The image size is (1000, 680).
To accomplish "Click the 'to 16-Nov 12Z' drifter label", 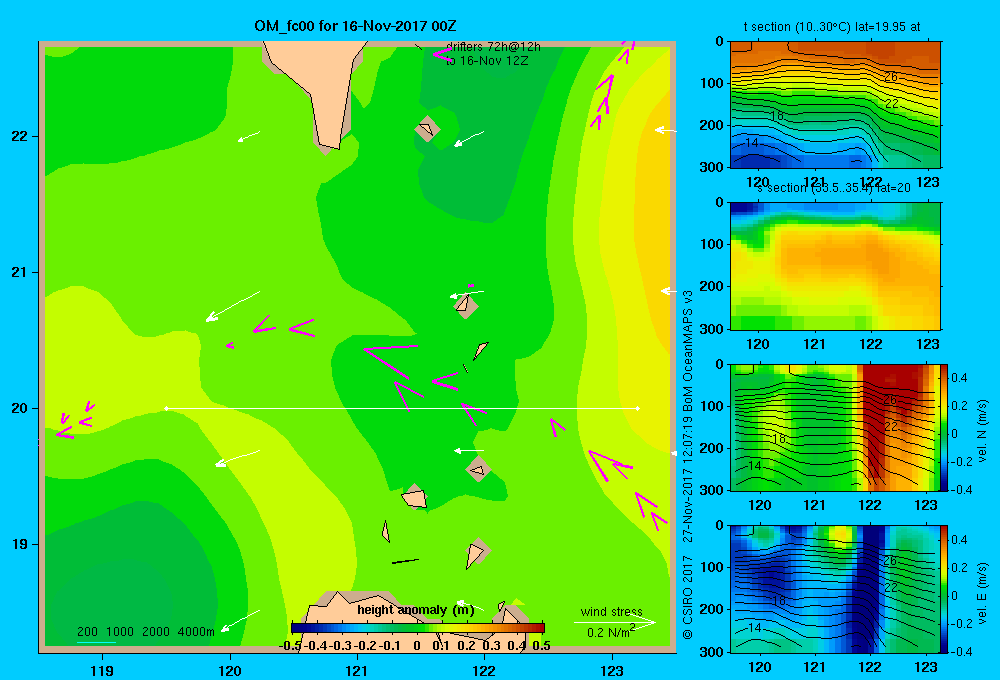I will pyautogui.click(x=487, y=61).
